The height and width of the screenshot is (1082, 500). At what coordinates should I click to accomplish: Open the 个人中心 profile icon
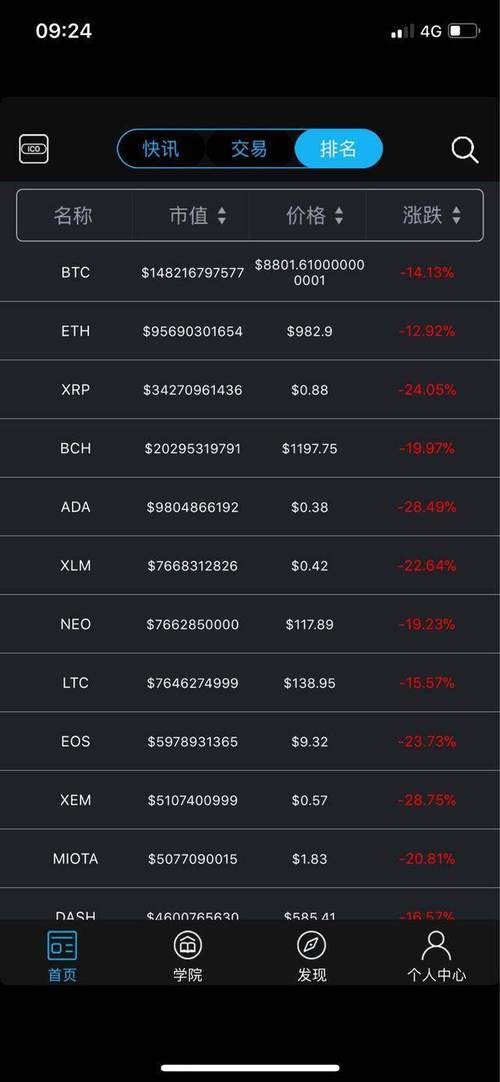point(437,945)
